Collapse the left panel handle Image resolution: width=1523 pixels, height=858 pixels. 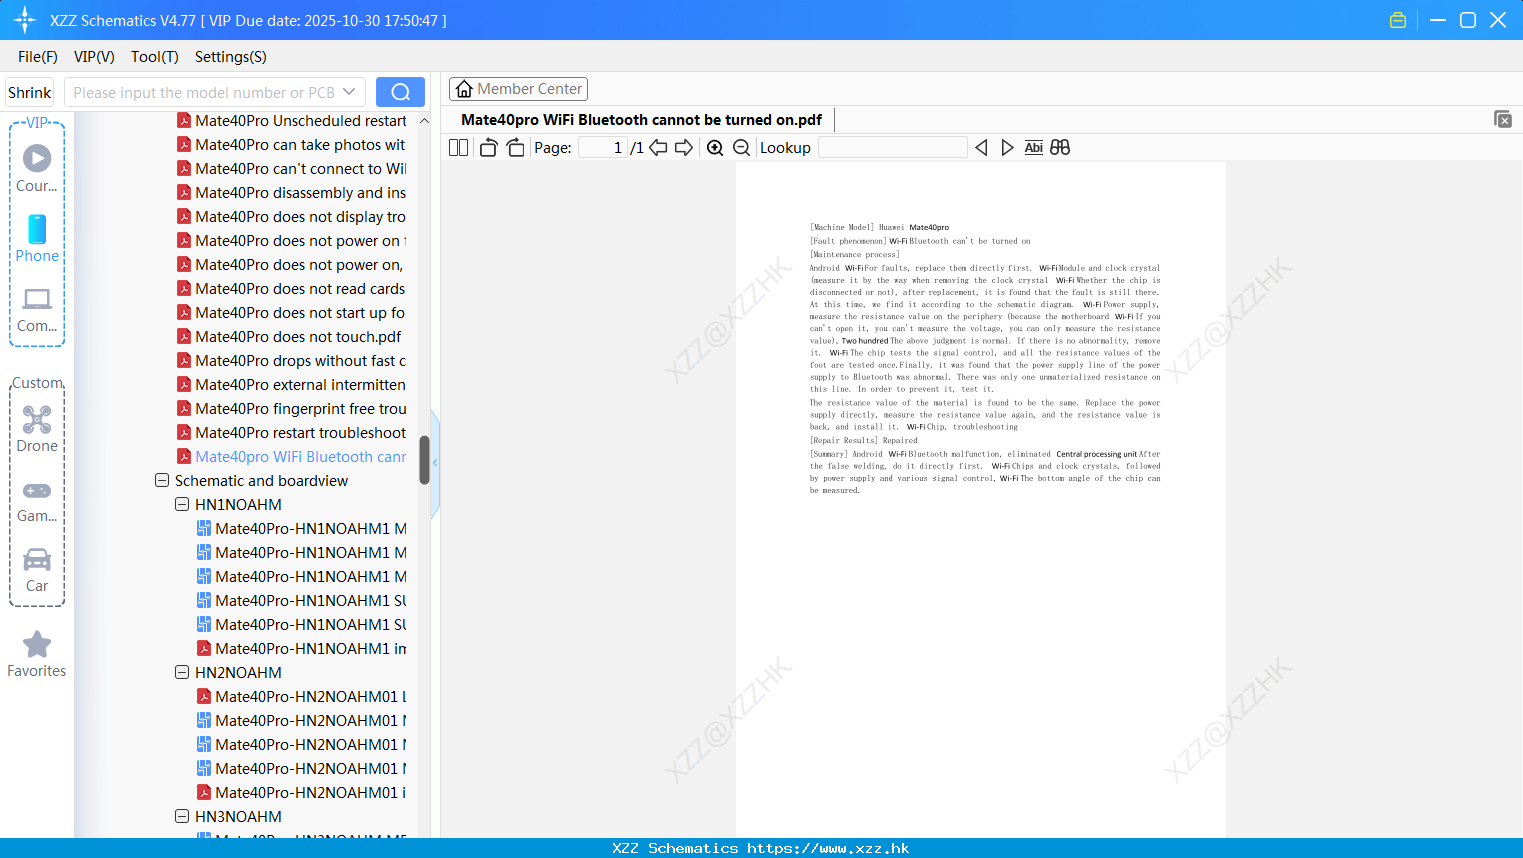(x=435, y=463)
